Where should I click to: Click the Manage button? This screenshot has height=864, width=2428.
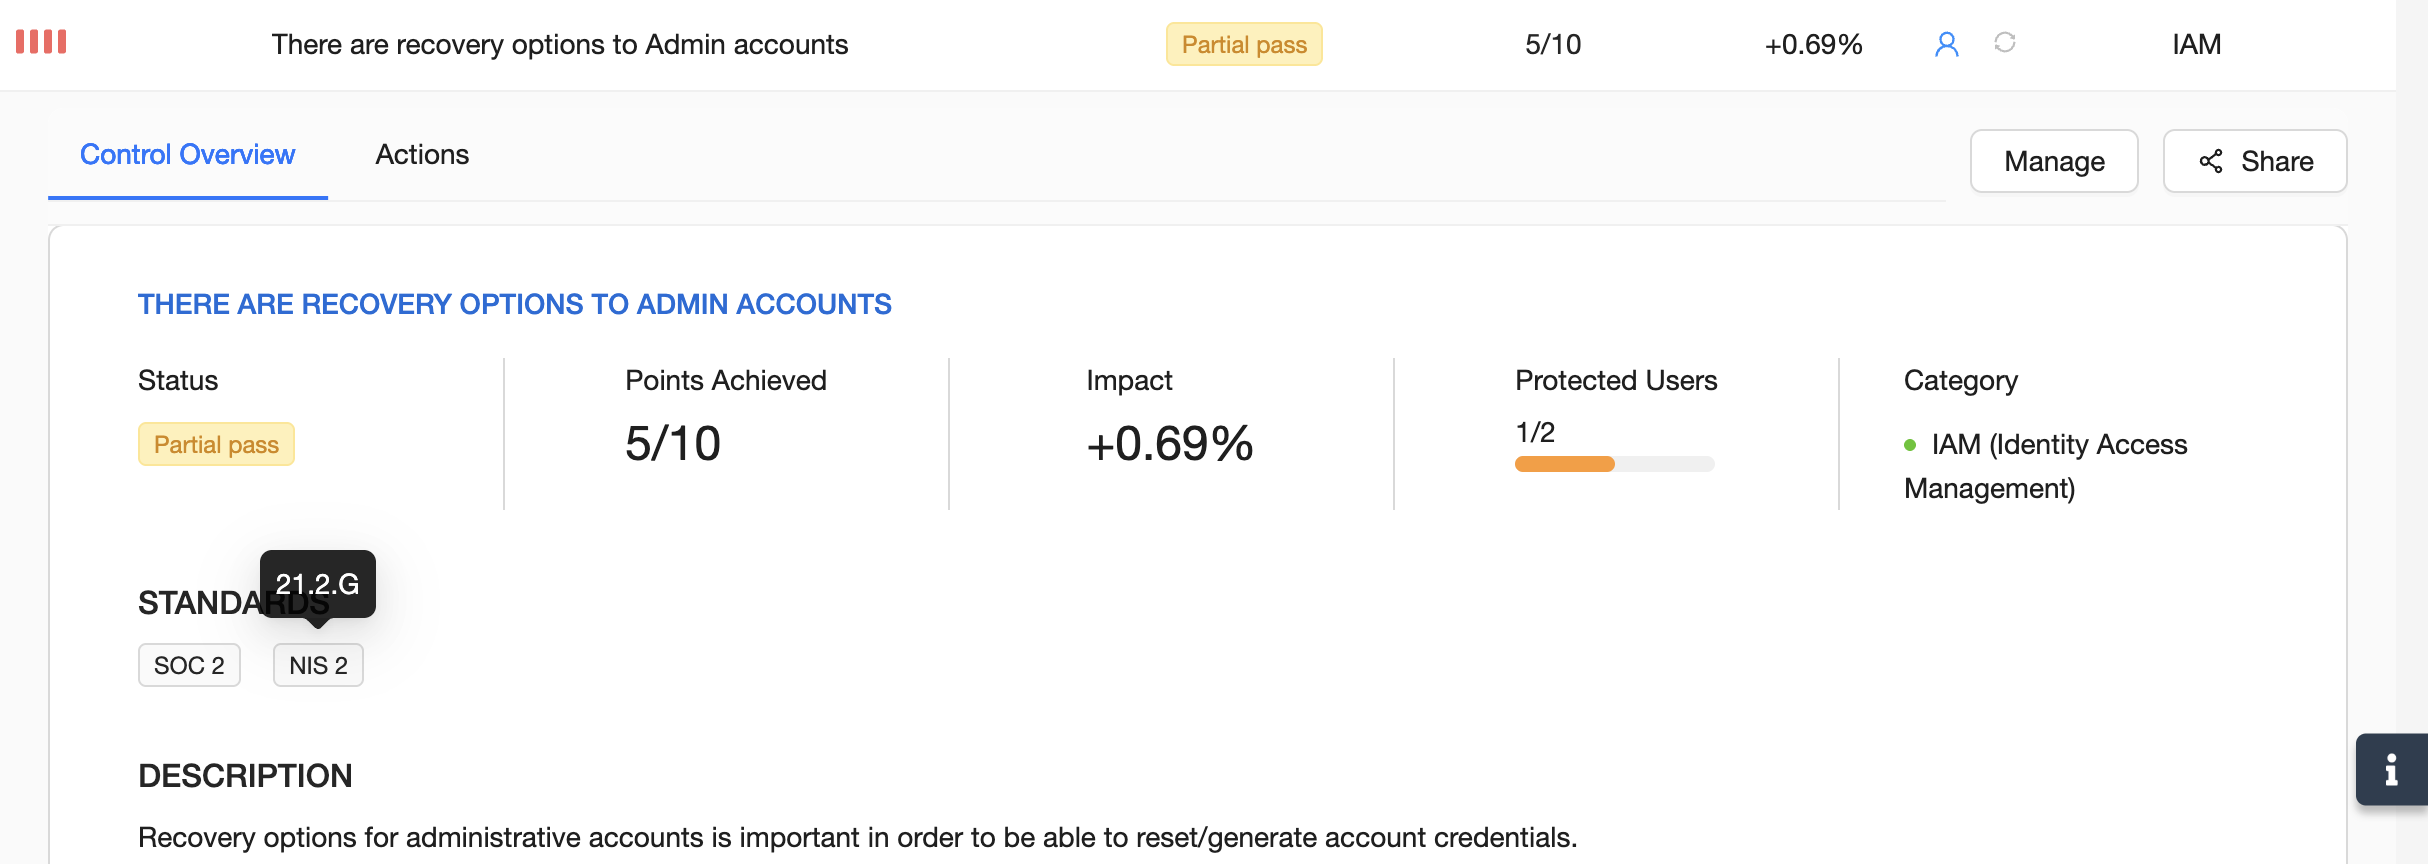coord(2054,161)
